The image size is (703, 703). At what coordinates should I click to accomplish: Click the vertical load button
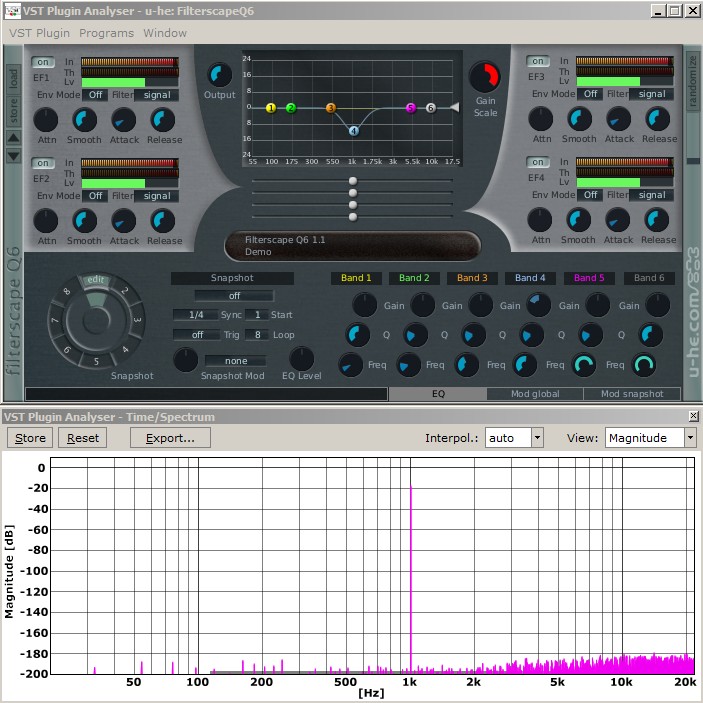point(13,78)
